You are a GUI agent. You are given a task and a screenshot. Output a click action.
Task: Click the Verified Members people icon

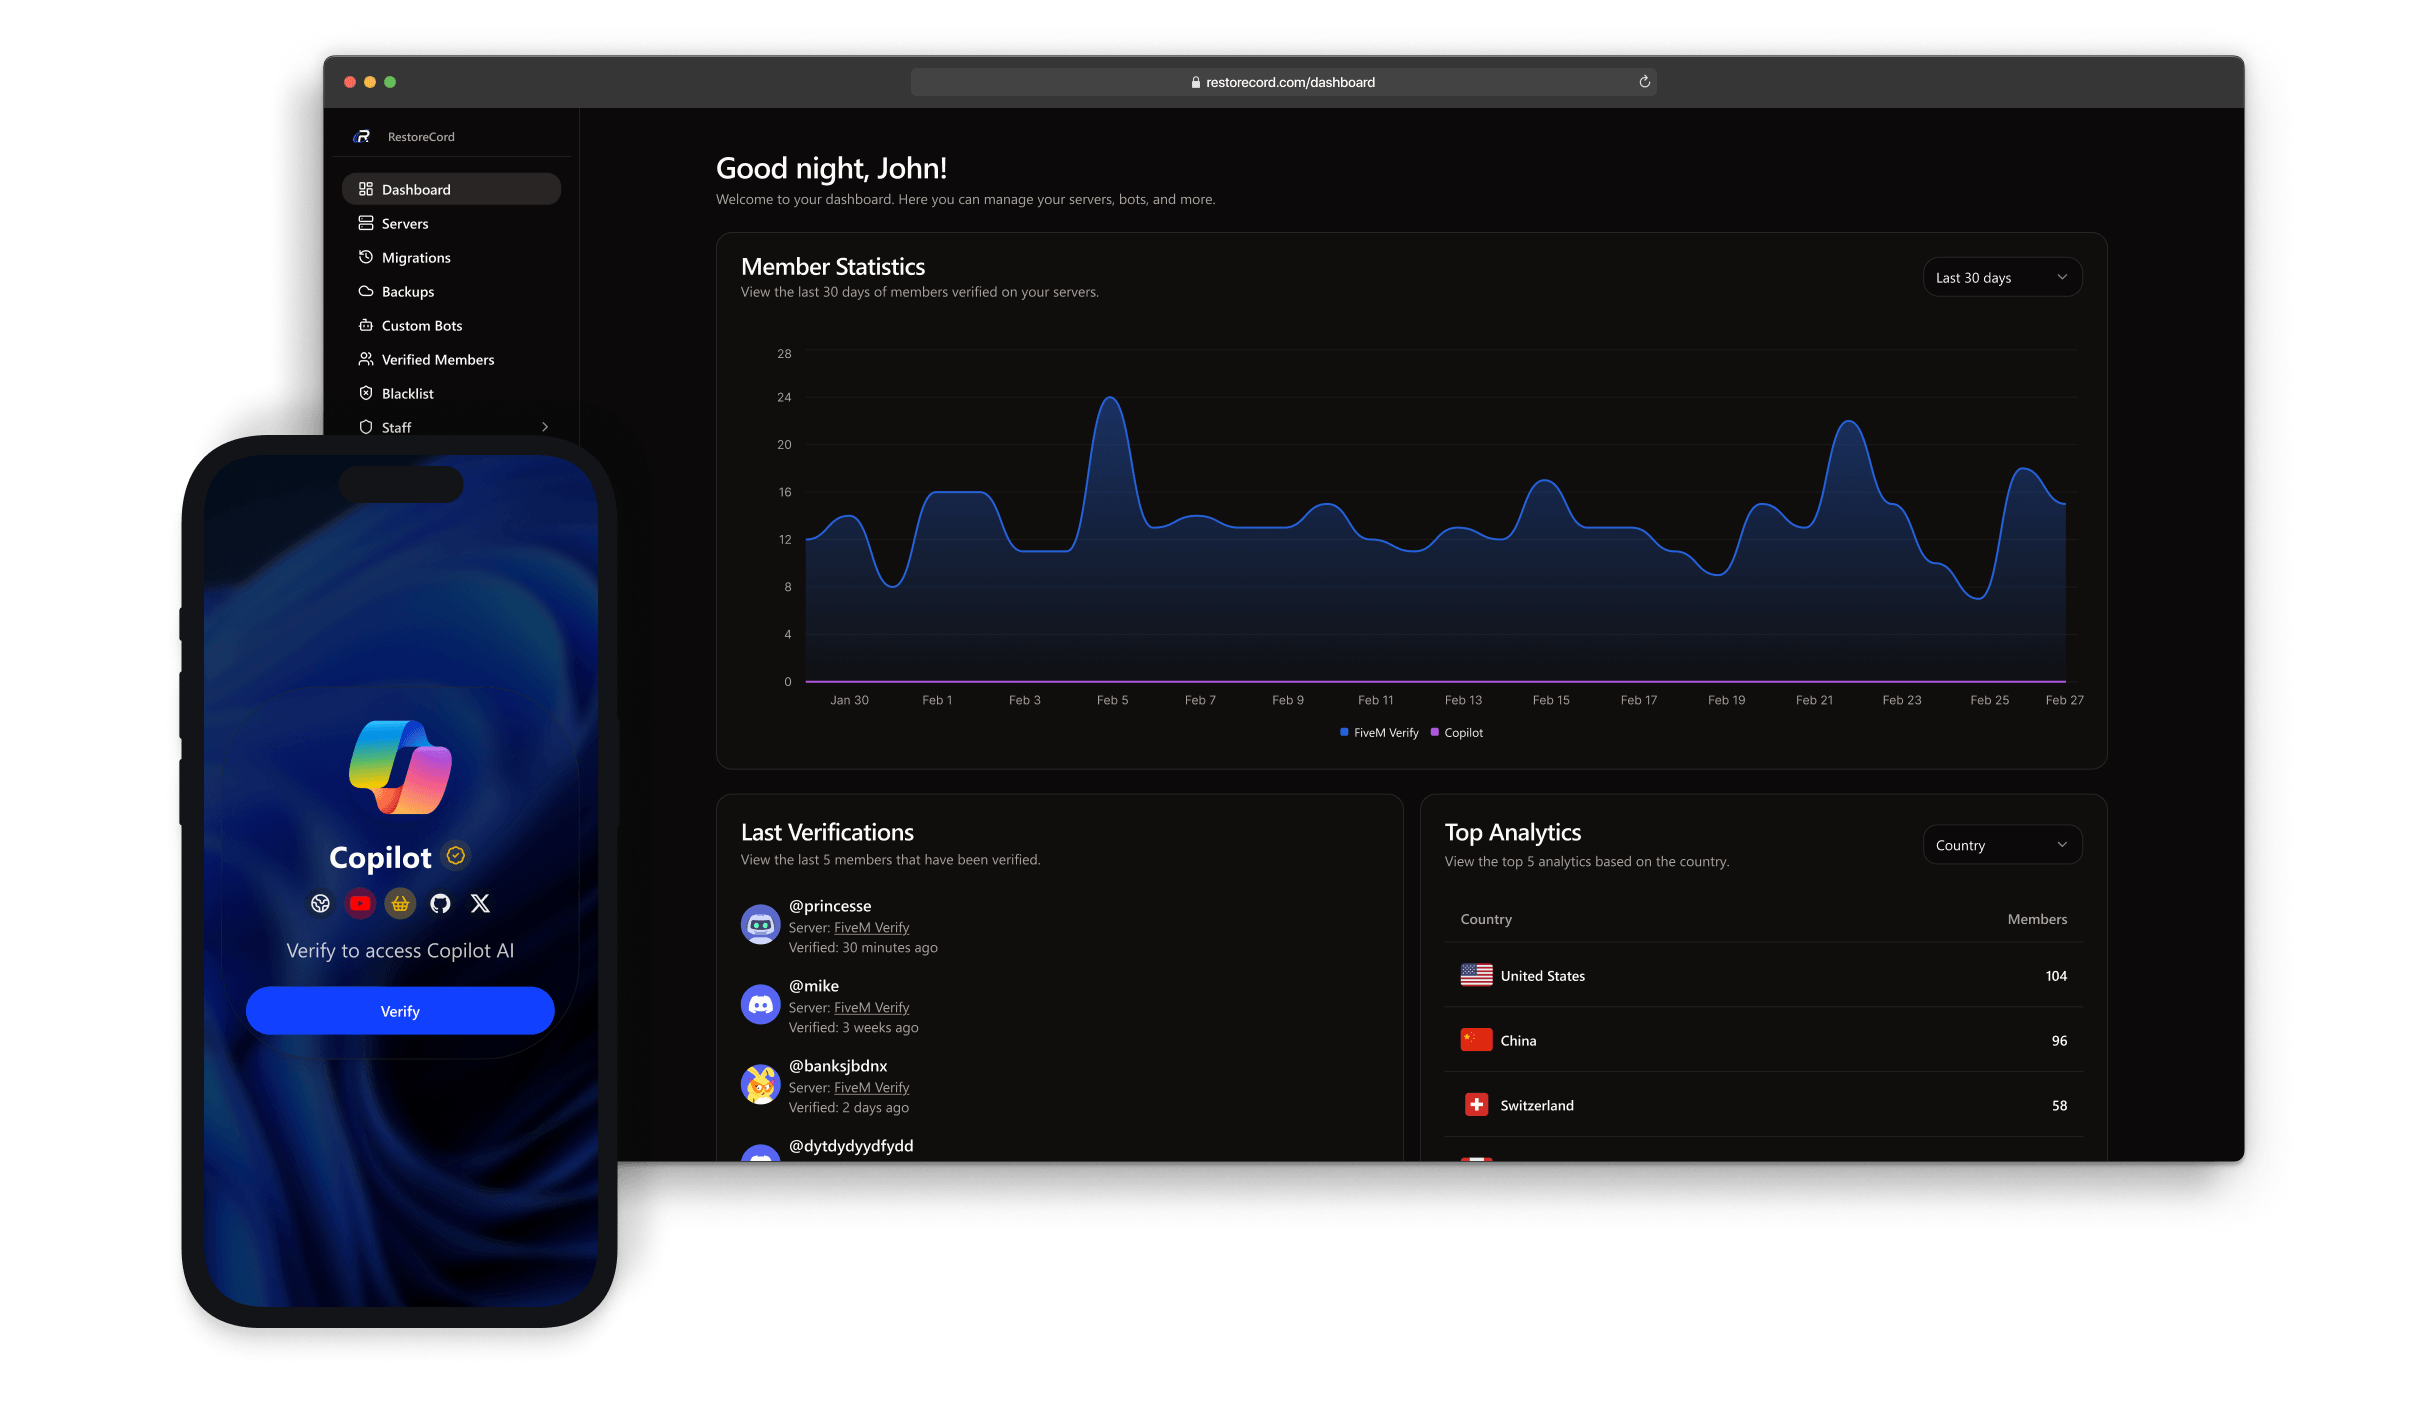click(x=366, y=359)
